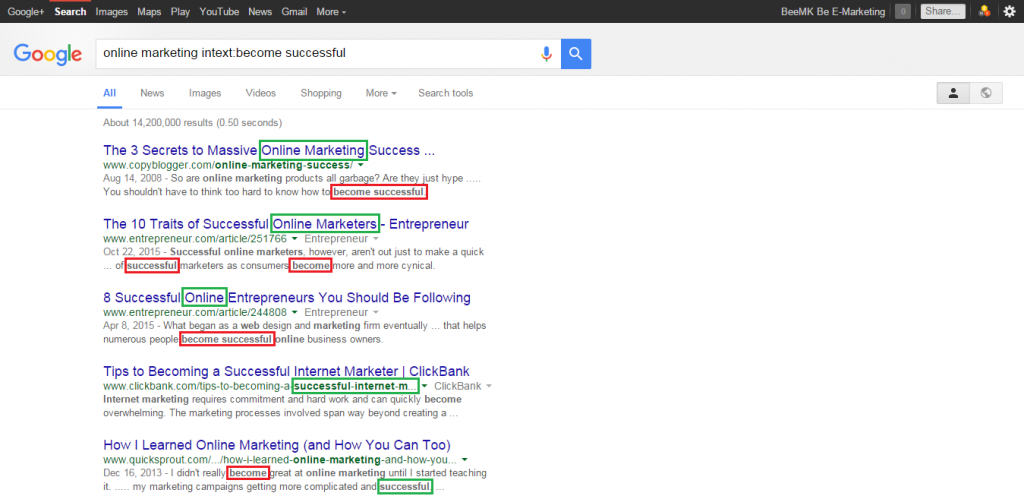Click the microphone voice search icon
1024x496 pixels.
(x=547, y=54)
